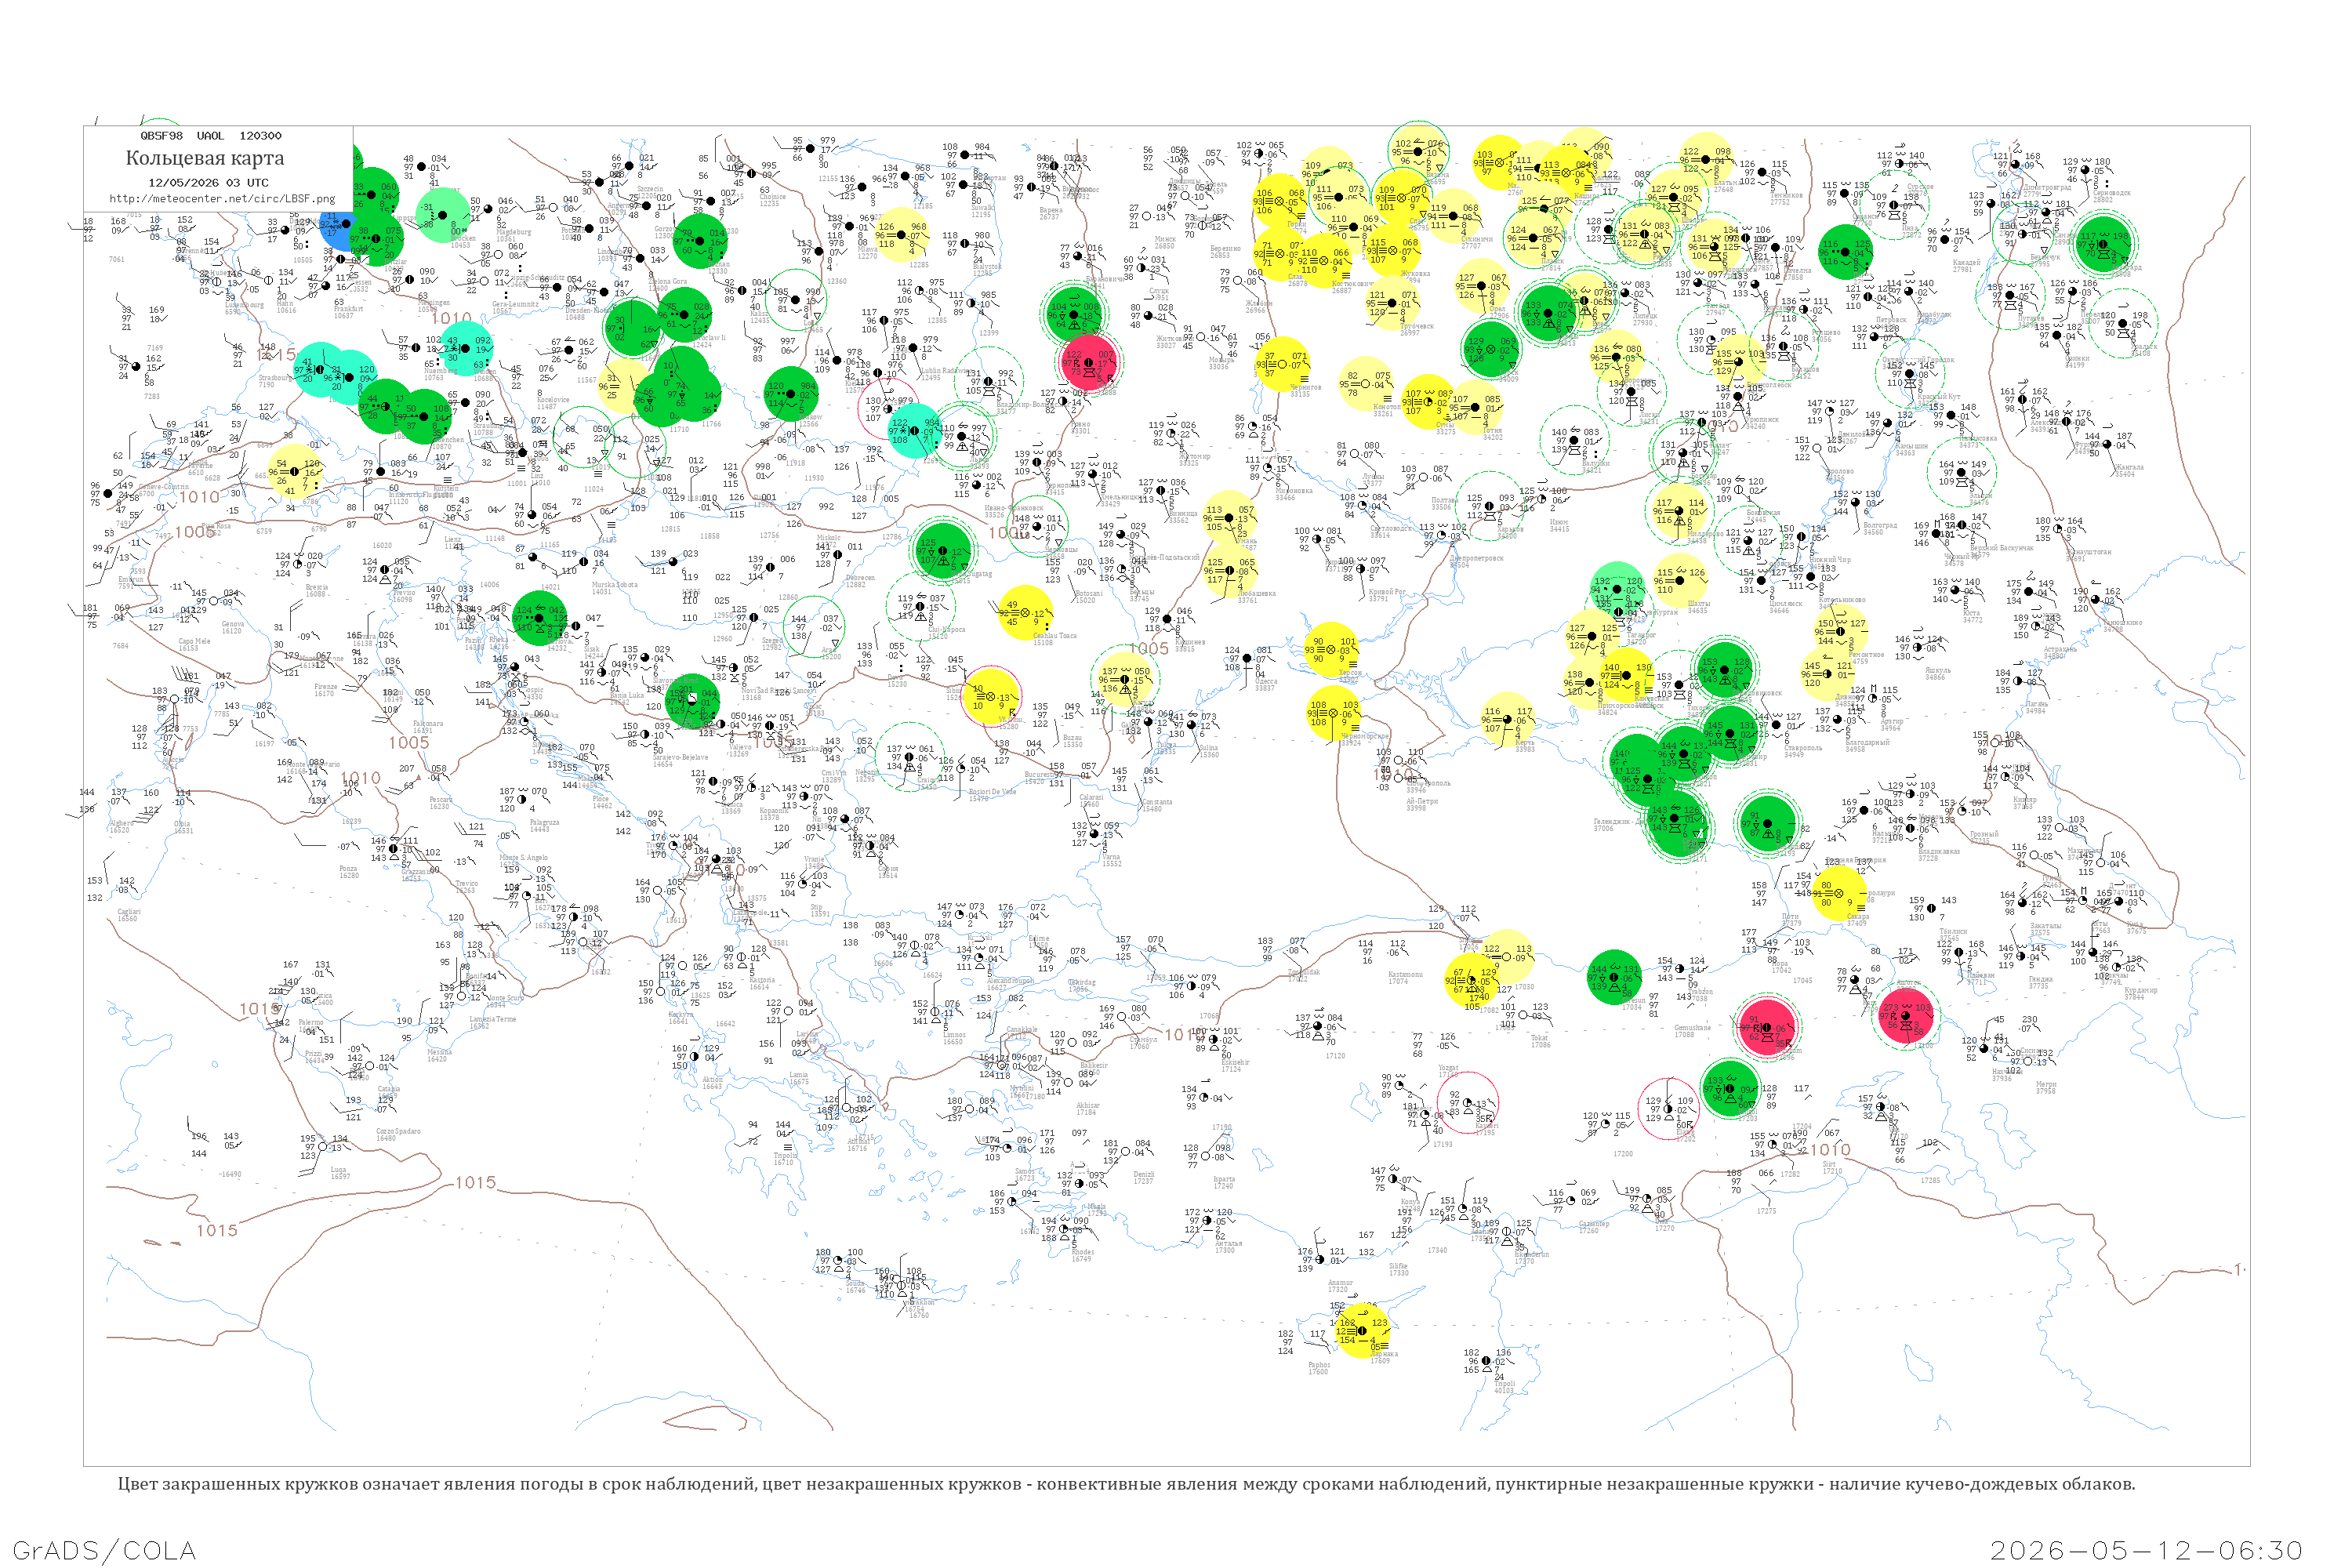Click the 'Tokat 17086' station label
The image size is (2352, 1568).
pos(1540,1041)
